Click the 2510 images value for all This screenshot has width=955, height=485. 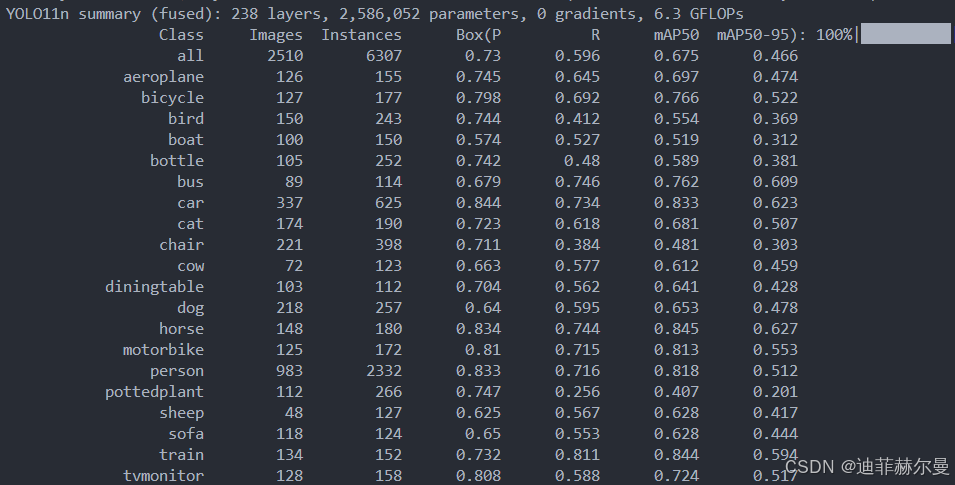pyautogui.click(x=285, y=55)
